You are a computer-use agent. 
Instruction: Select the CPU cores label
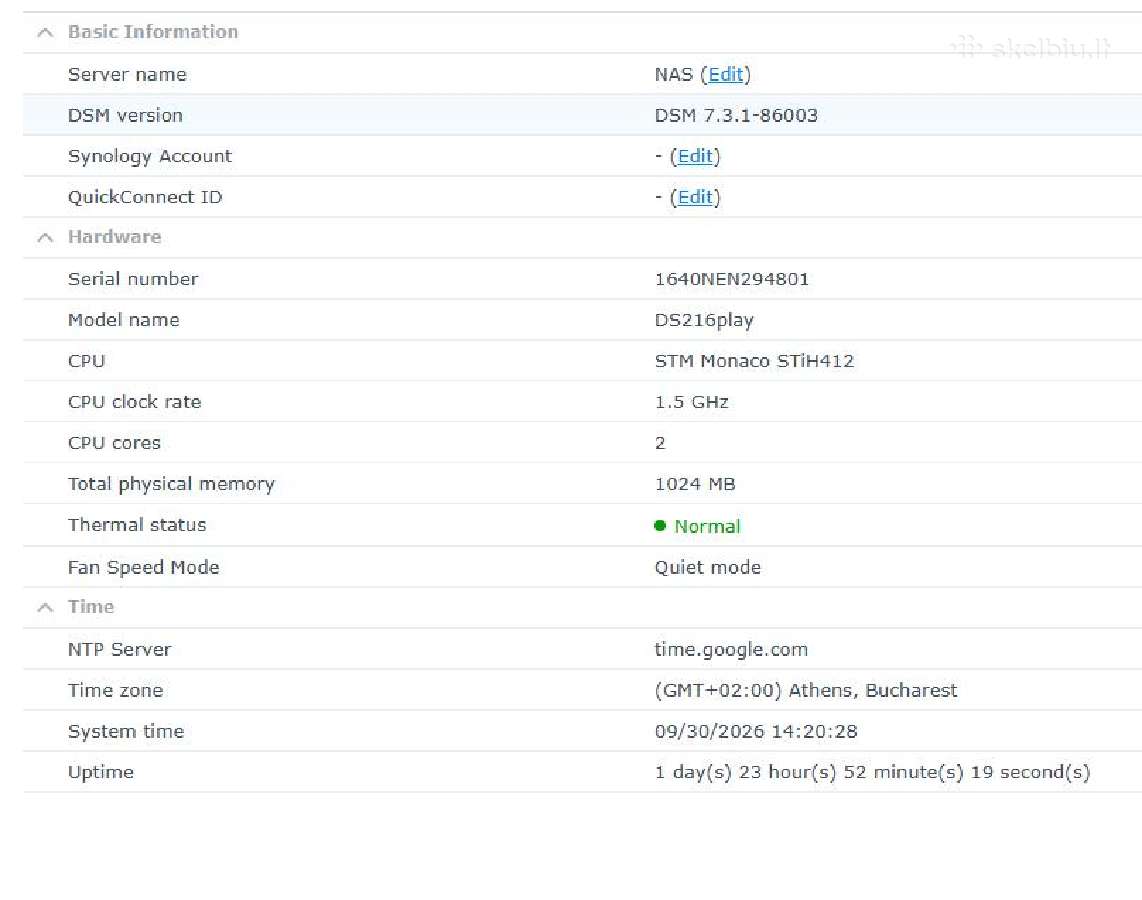pos(114,443)
